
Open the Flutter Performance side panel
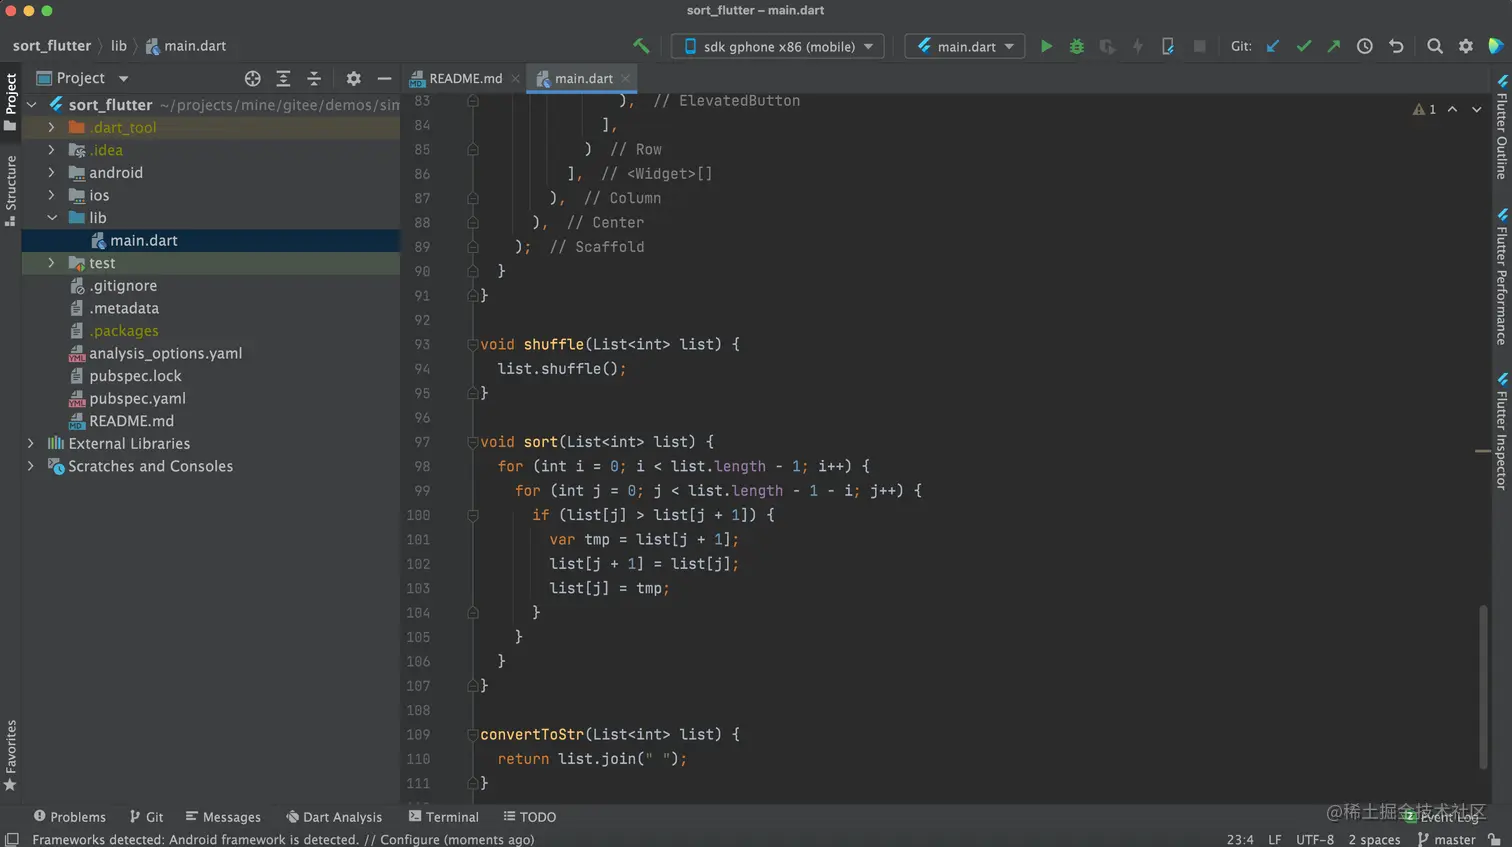[1501, 277]
